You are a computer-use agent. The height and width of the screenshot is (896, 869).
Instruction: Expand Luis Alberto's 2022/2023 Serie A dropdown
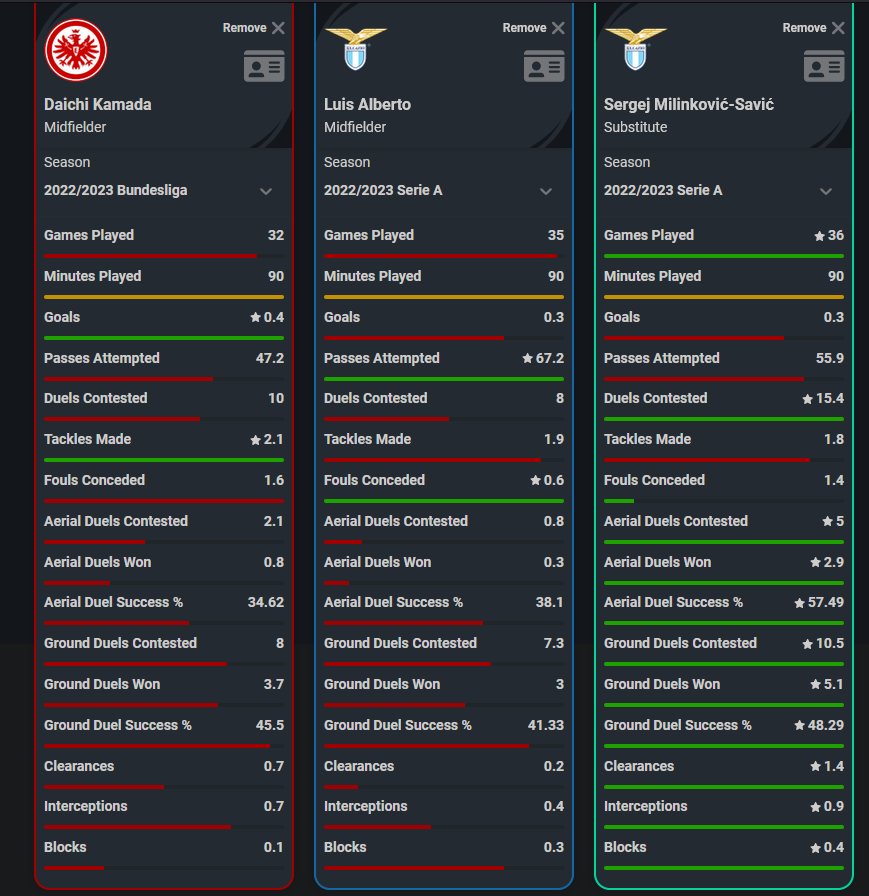tap(444, 191)
